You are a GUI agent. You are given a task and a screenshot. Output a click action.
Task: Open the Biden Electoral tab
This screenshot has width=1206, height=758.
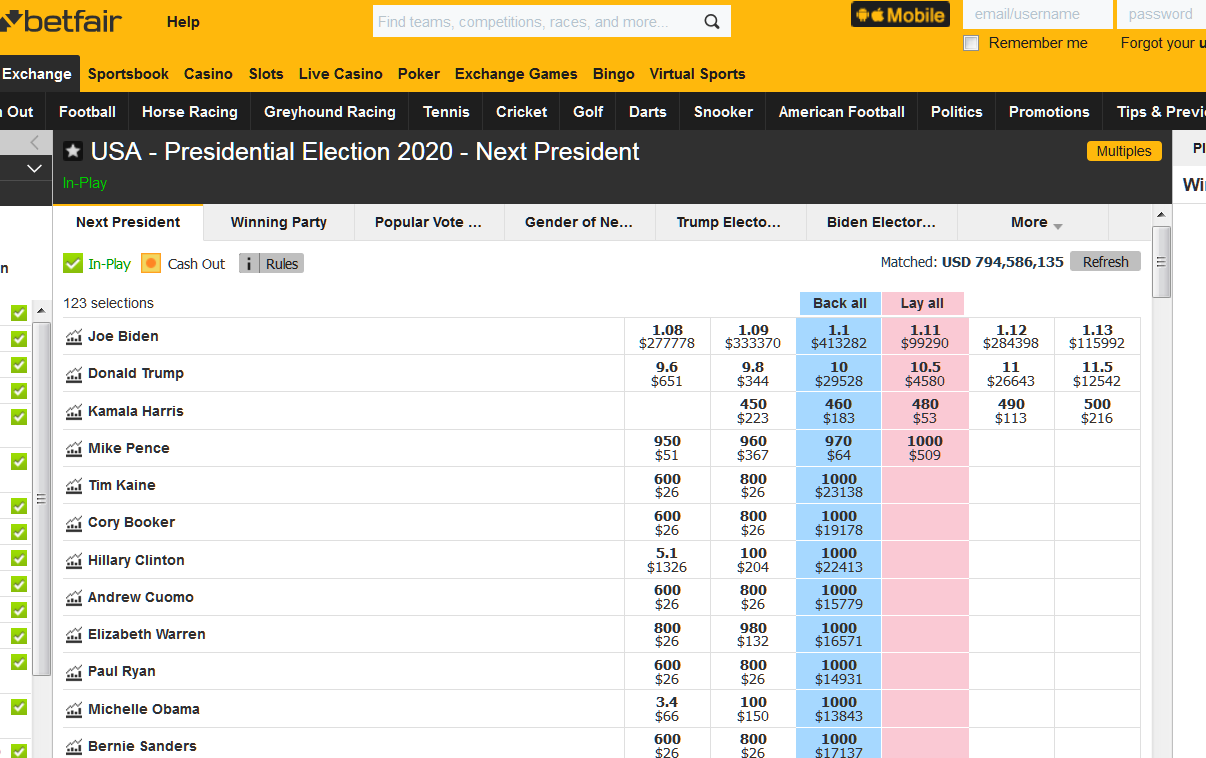click(882, 223)
